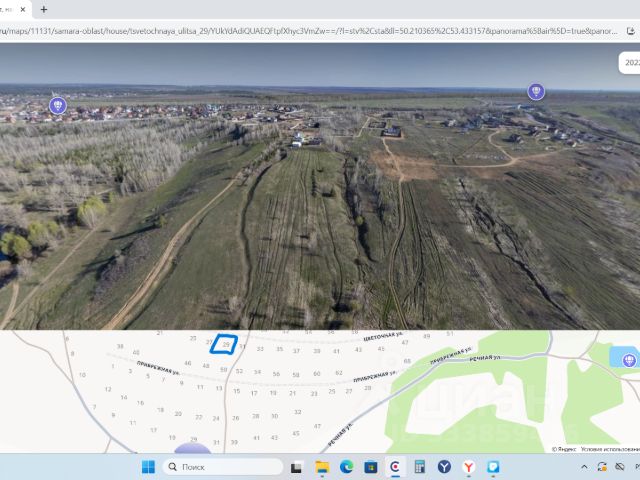Launch Microsoft Edge from the taskbar
The width and height of the screenshot is (640, 480).
(347, 467)
